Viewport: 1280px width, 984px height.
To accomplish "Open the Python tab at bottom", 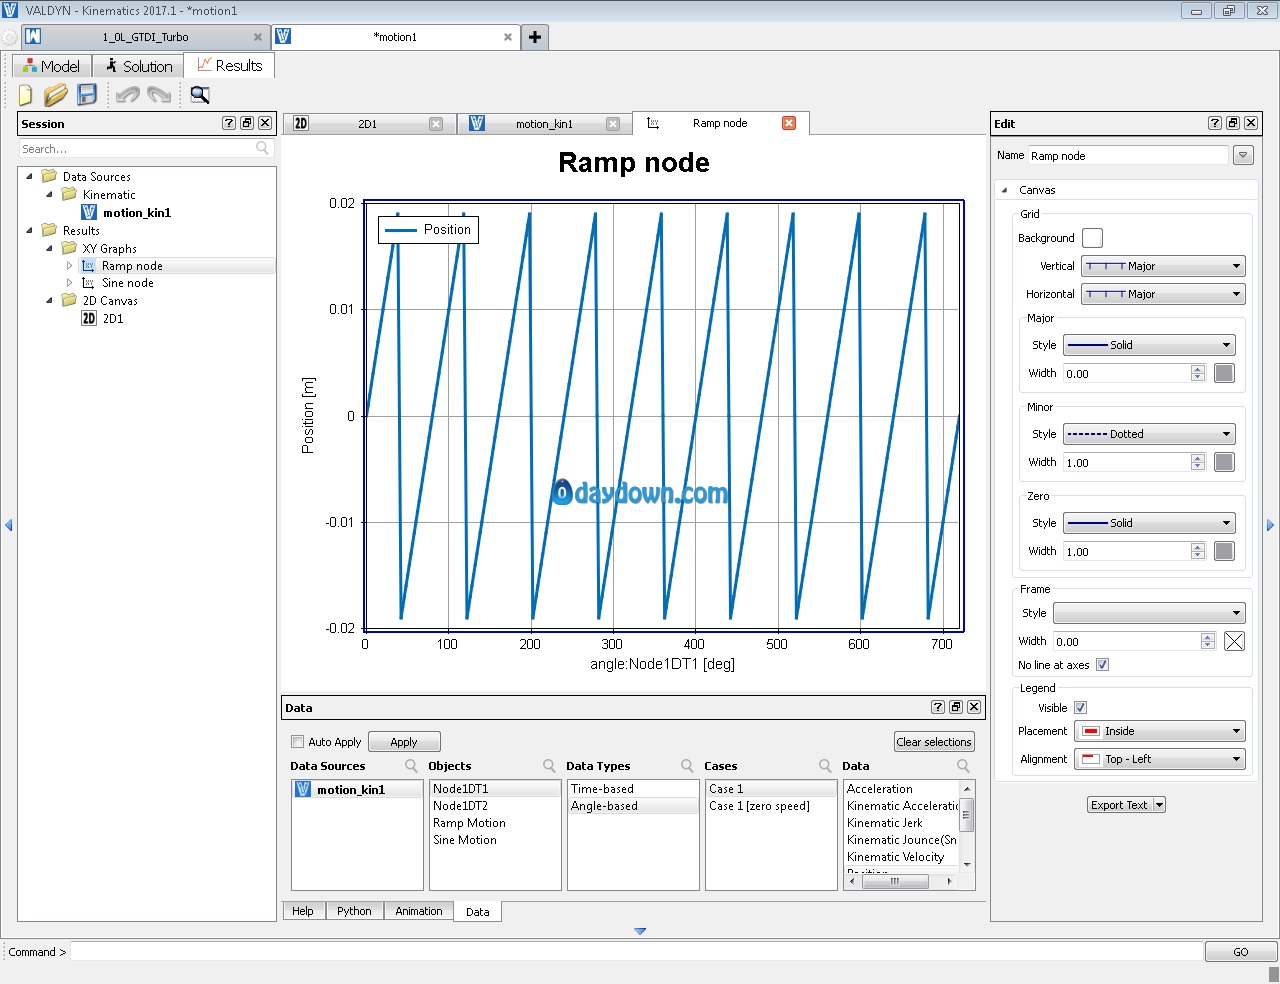I will (354, 911).
